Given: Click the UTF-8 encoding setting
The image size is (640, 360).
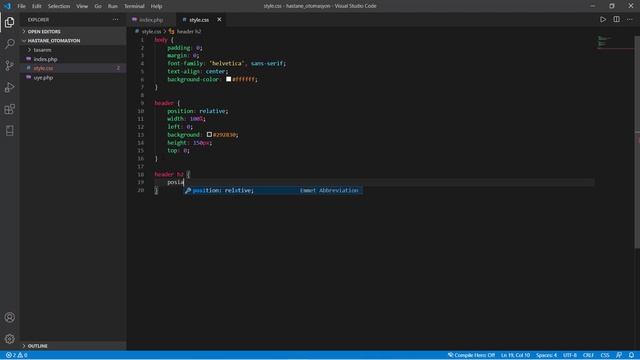Looking at the screenshot, I should 570,355.
